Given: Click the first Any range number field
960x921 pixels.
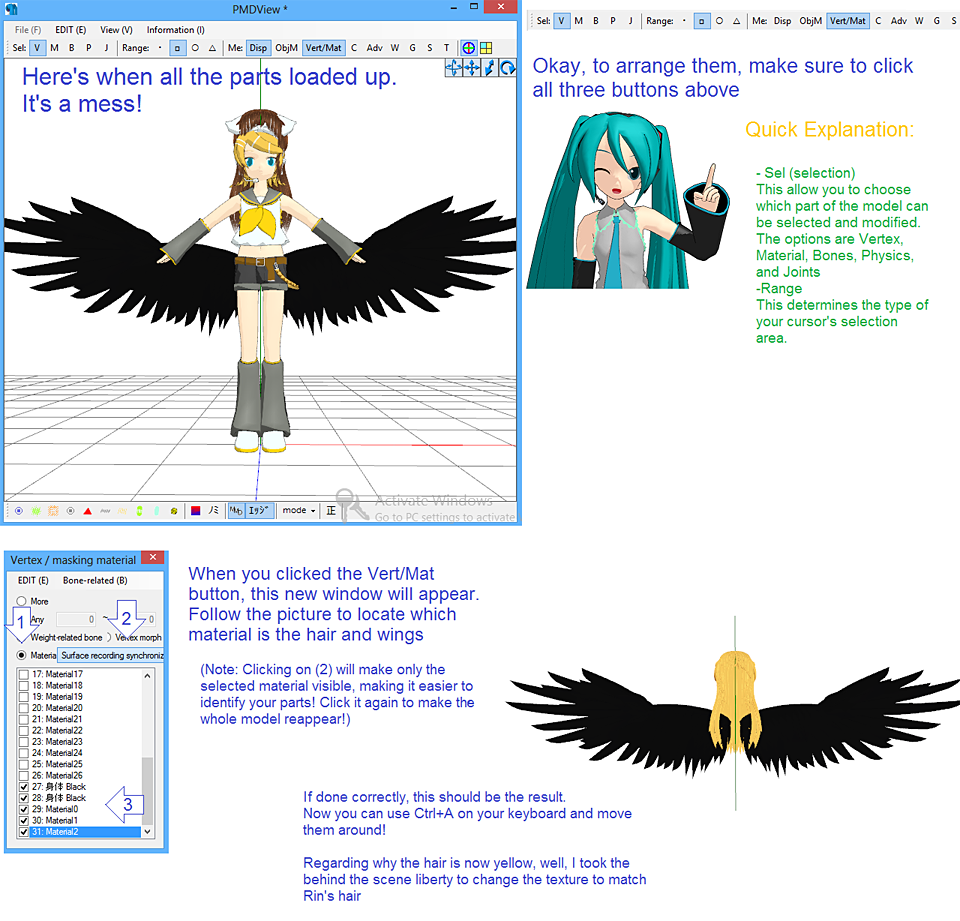Looking at the screenshot, I should (77, 620).
